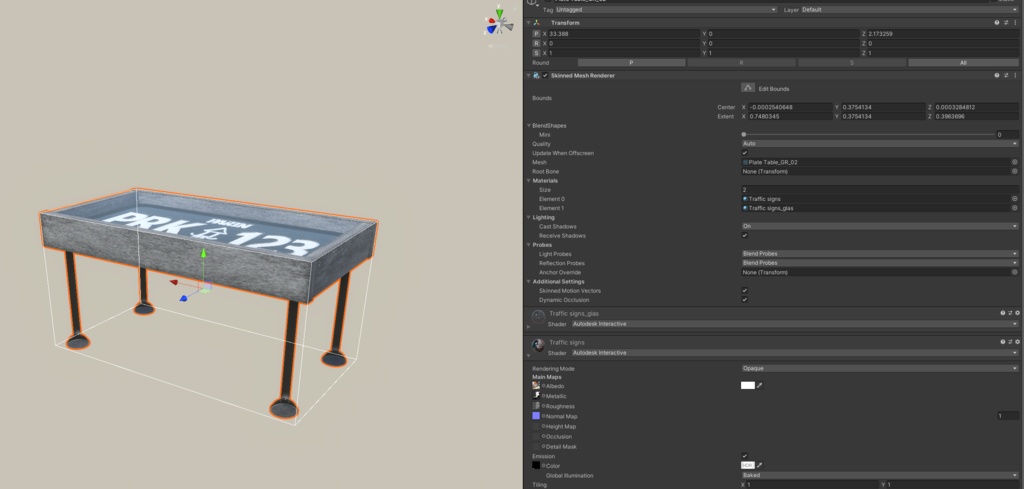Collapse the Additional Settings foldout
1024x489 pixels.
coord(529,281)
